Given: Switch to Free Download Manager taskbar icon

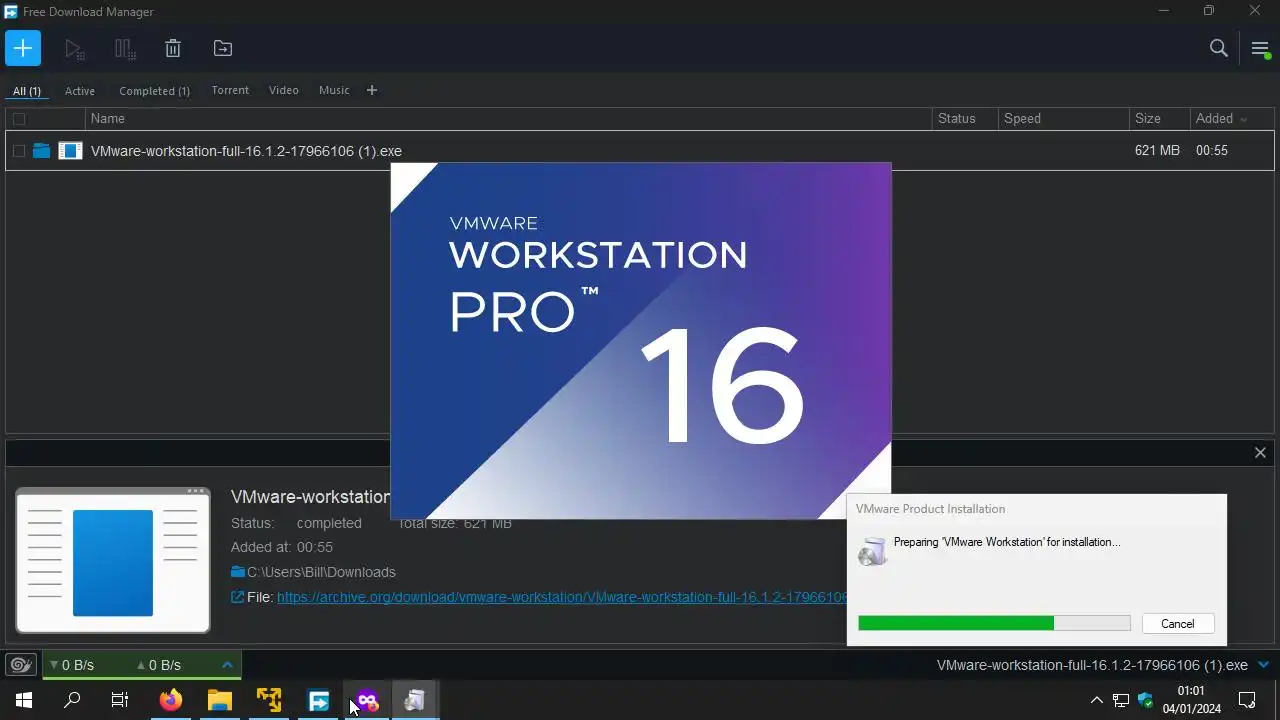Looking at the screenshot, I should pyautogui.click(x=318, y=700).
